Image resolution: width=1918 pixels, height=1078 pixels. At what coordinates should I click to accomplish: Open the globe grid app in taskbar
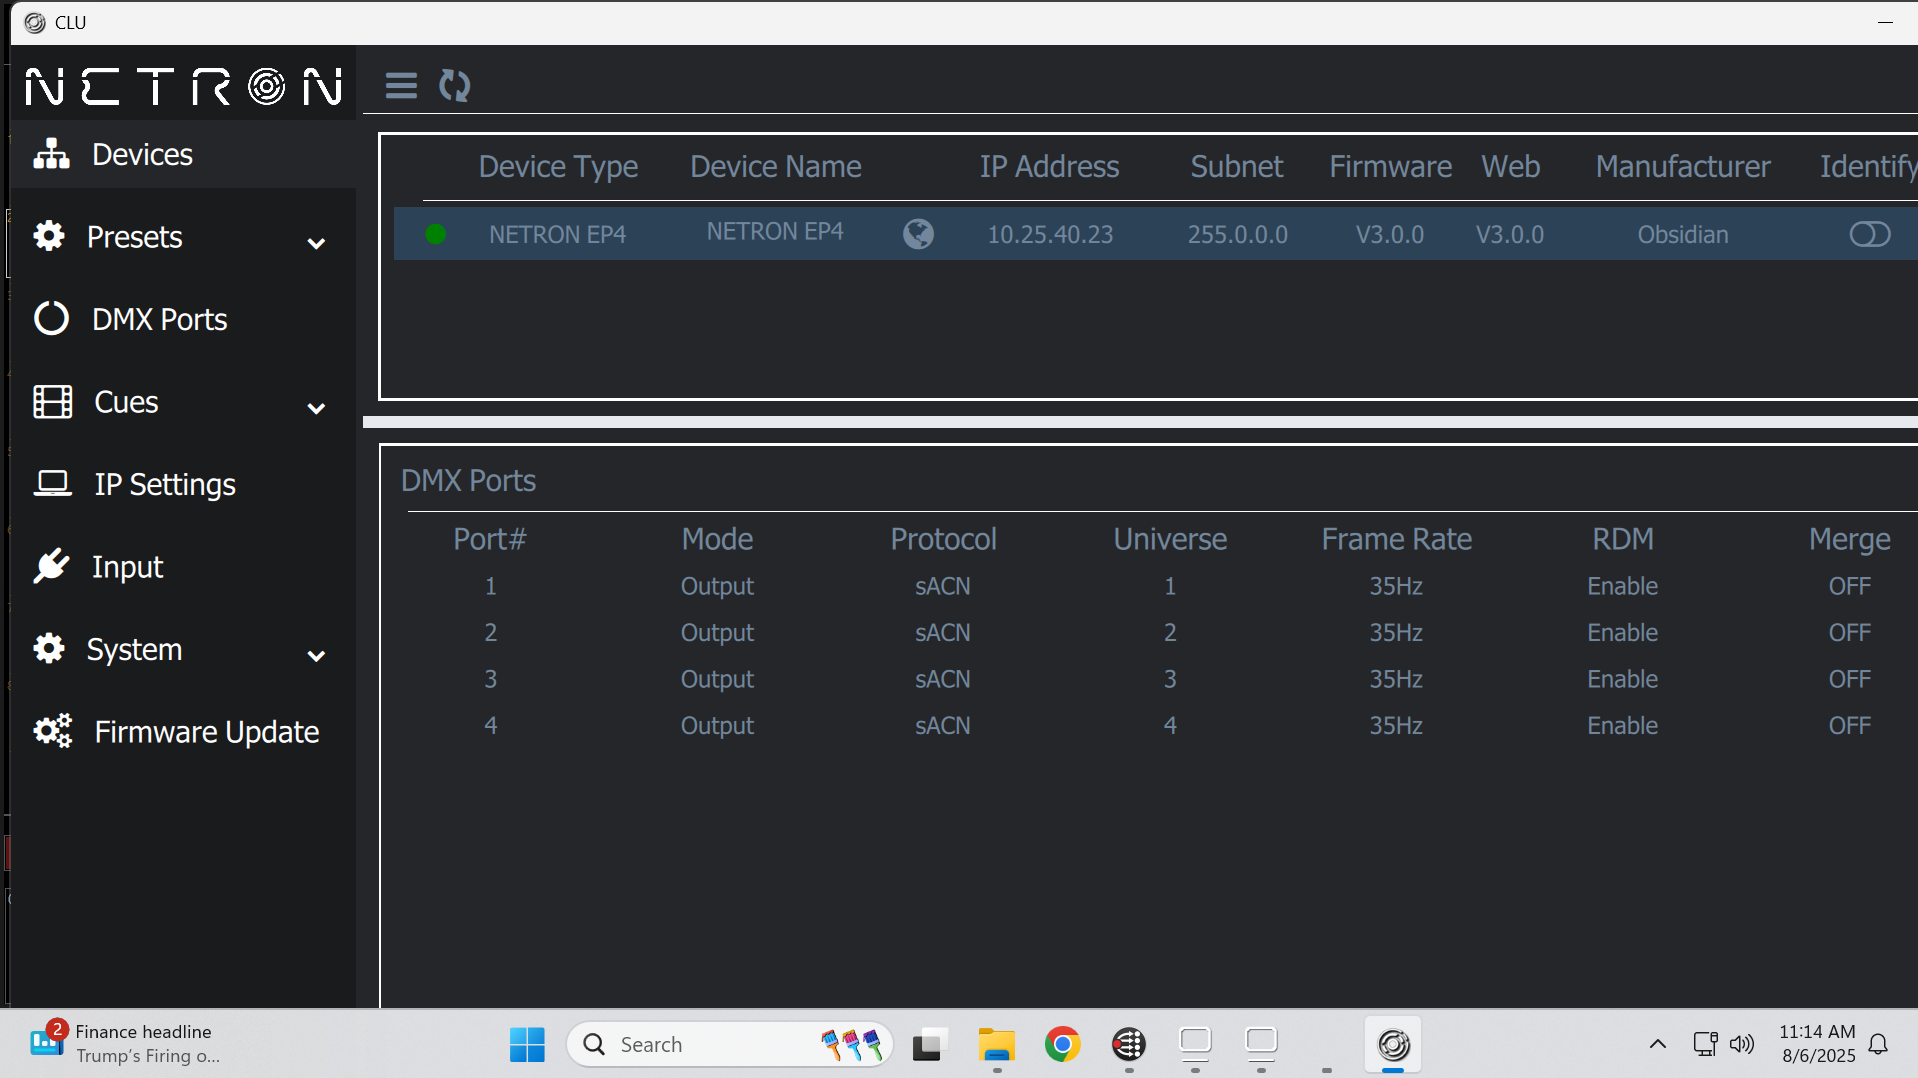pos(1129,1045)
